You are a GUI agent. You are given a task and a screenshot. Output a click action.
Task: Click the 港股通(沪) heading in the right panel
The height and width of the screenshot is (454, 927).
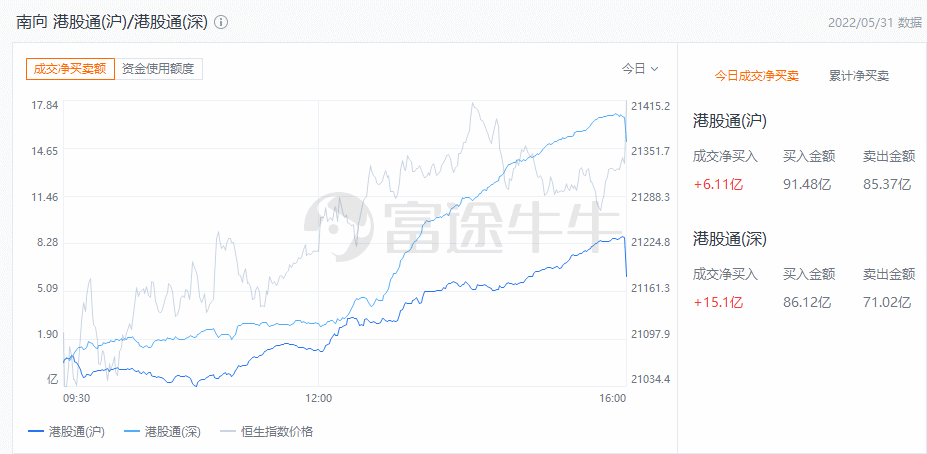pos(730,122)
